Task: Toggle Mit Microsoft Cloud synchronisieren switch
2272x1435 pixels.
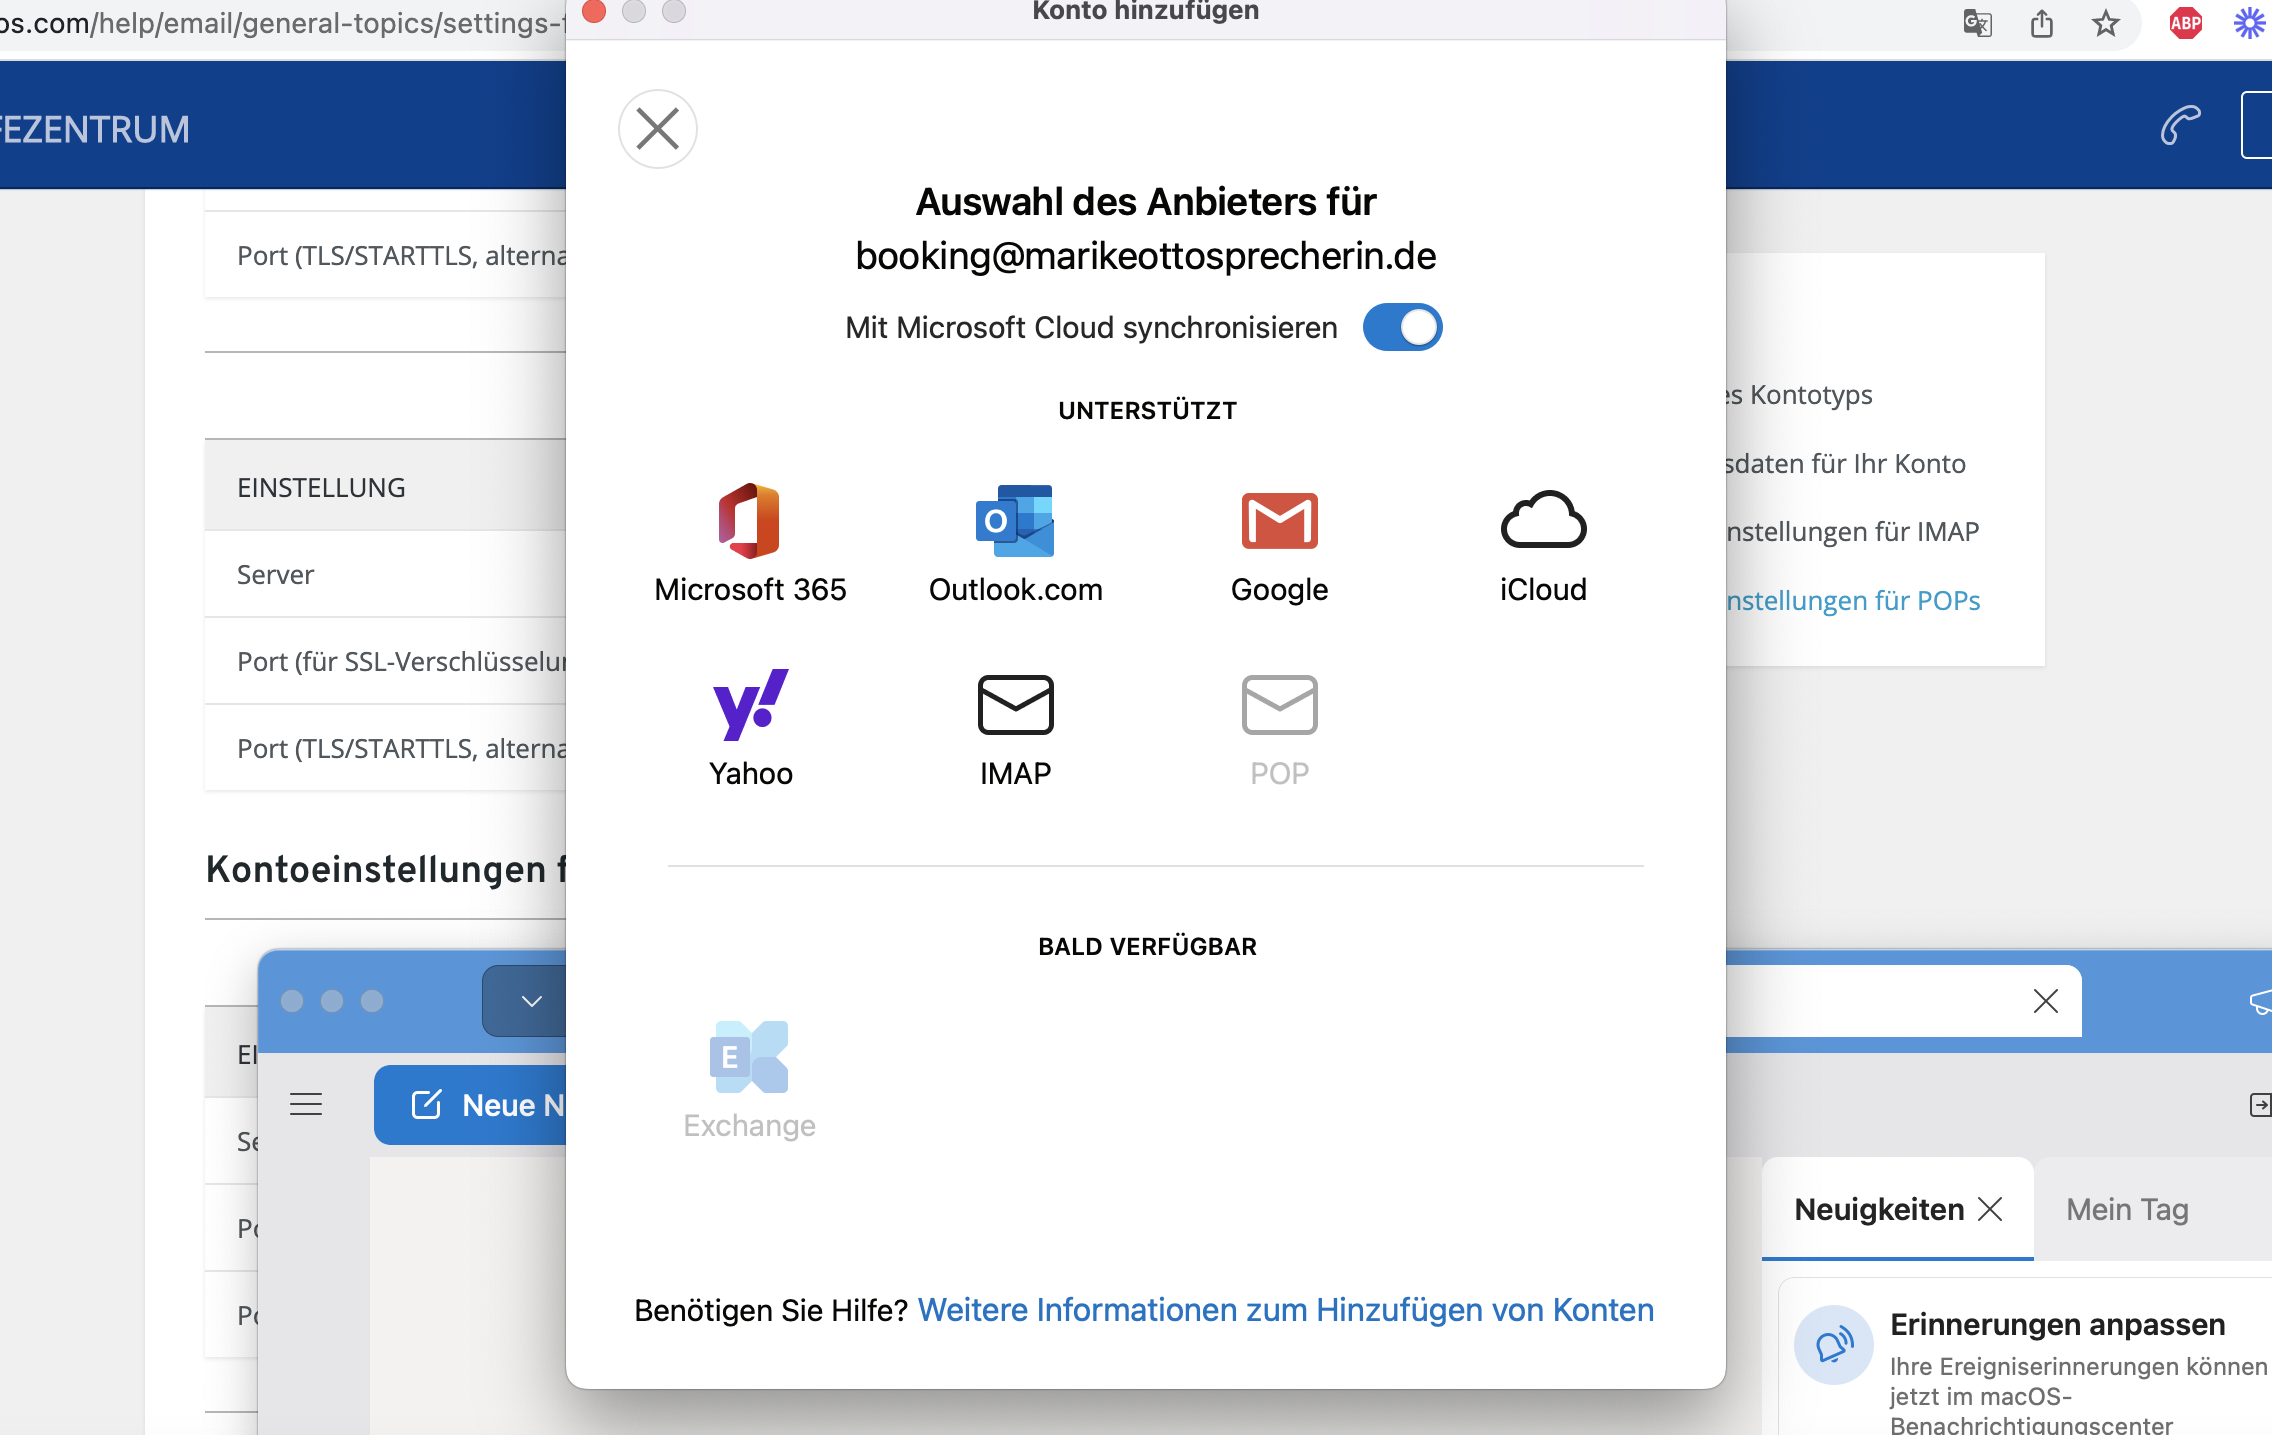Action: point(1402,327)
